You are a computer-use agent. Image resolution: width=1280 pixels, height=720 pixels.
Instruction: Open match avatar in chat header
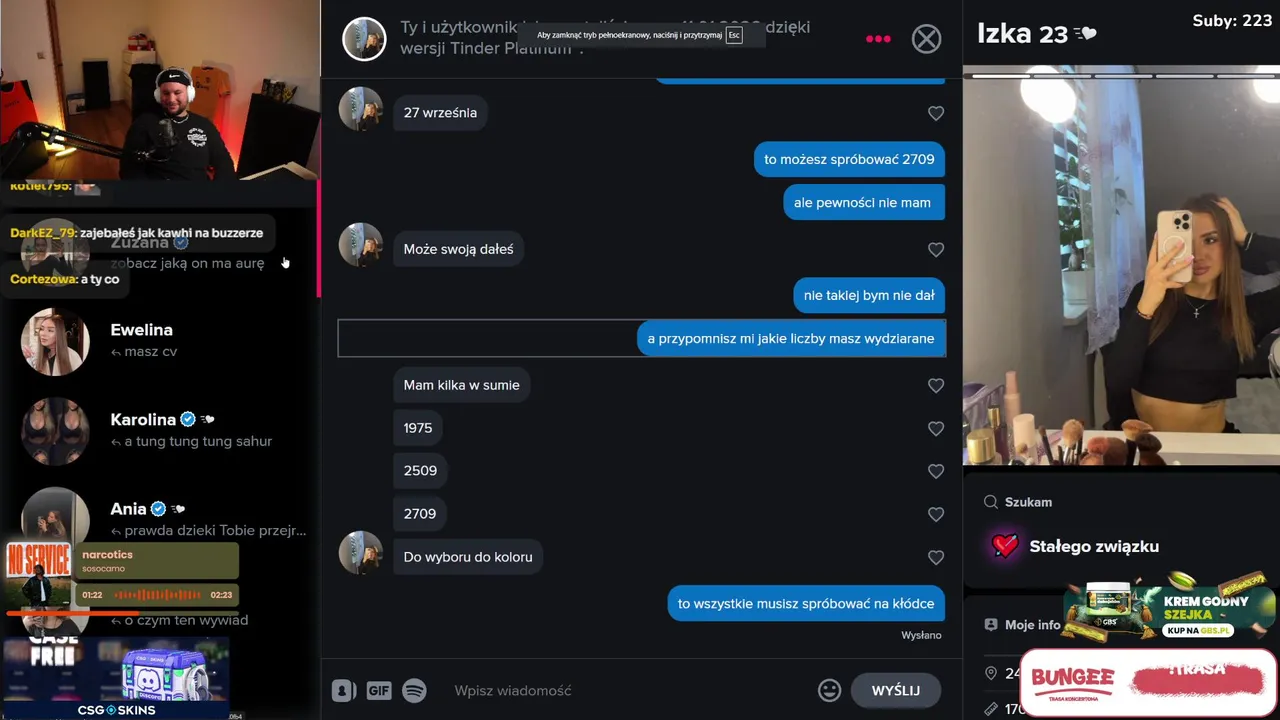point(364,39)
